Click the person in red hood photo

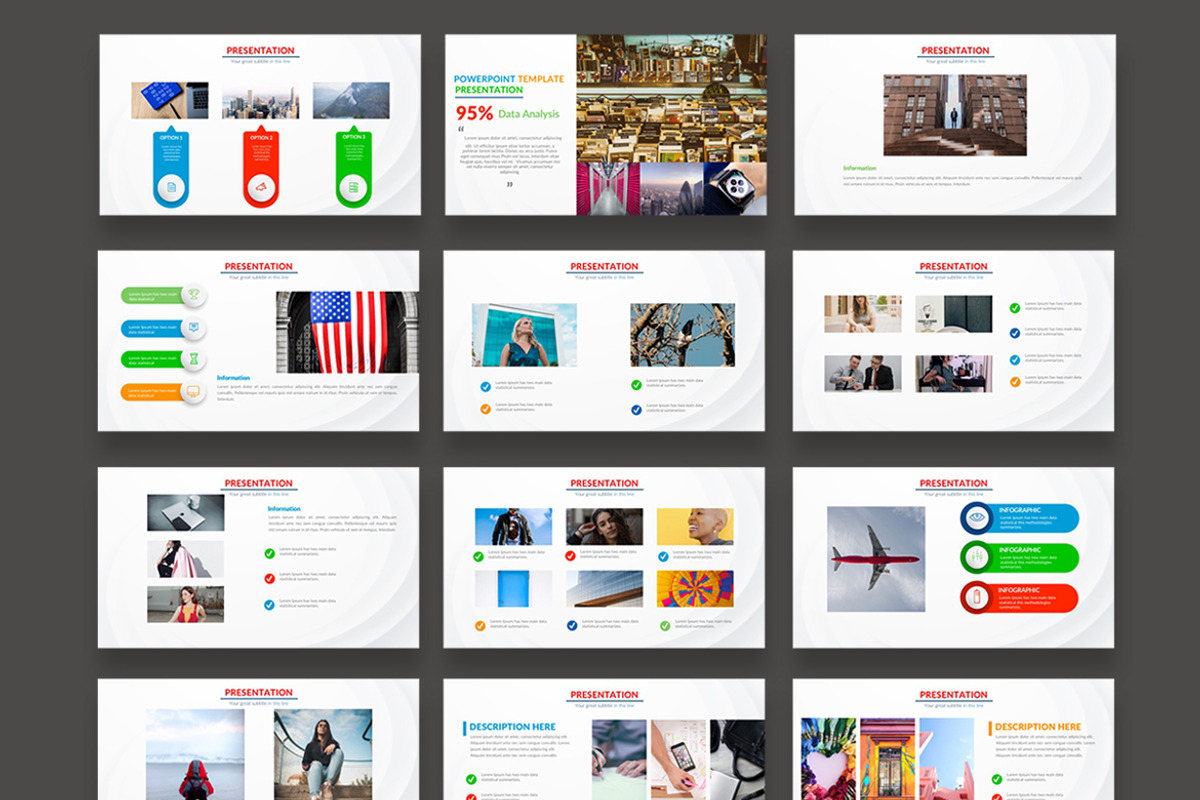[x=195, y=754]
